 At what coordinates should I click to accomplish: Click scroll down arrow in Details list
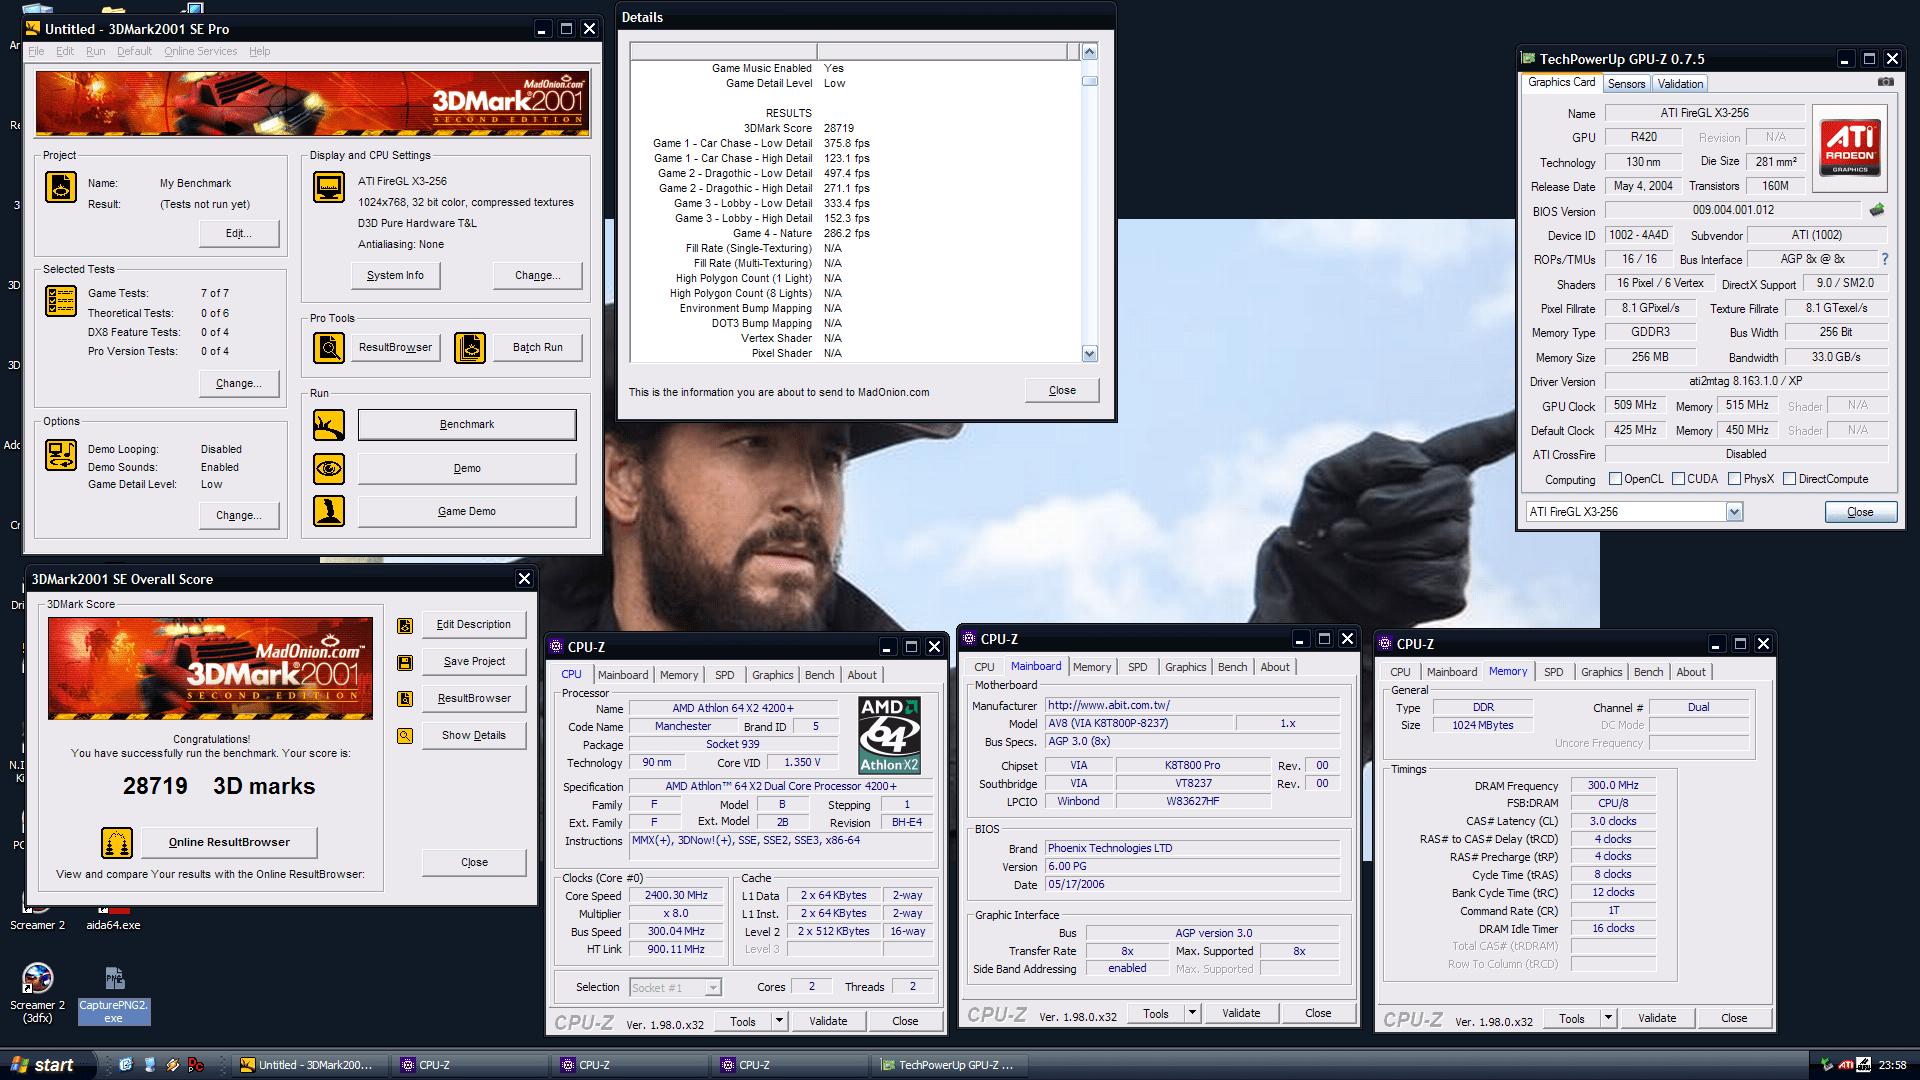click(x=1090, y=353)
